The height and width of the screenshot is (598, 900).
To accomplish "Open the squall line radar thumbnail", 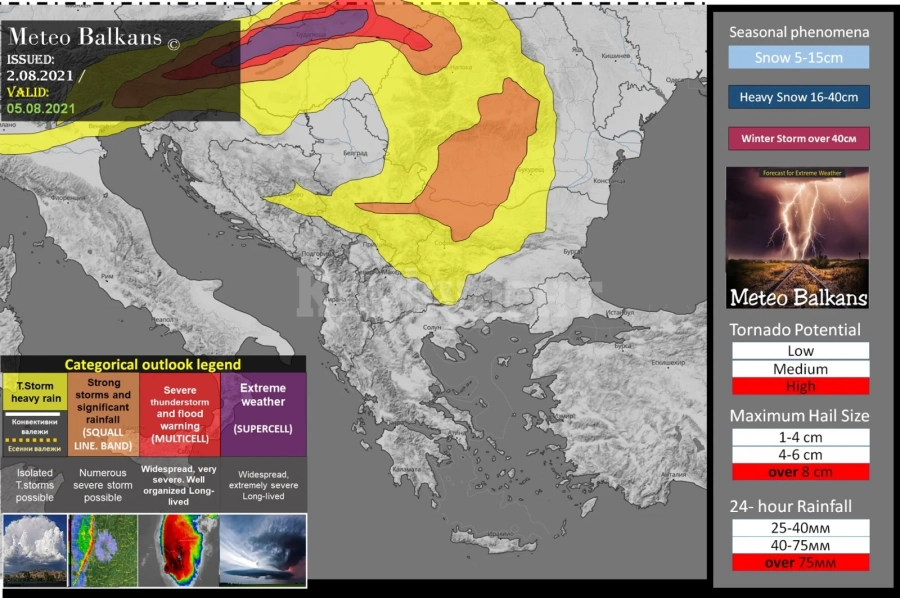I will 103,550.
